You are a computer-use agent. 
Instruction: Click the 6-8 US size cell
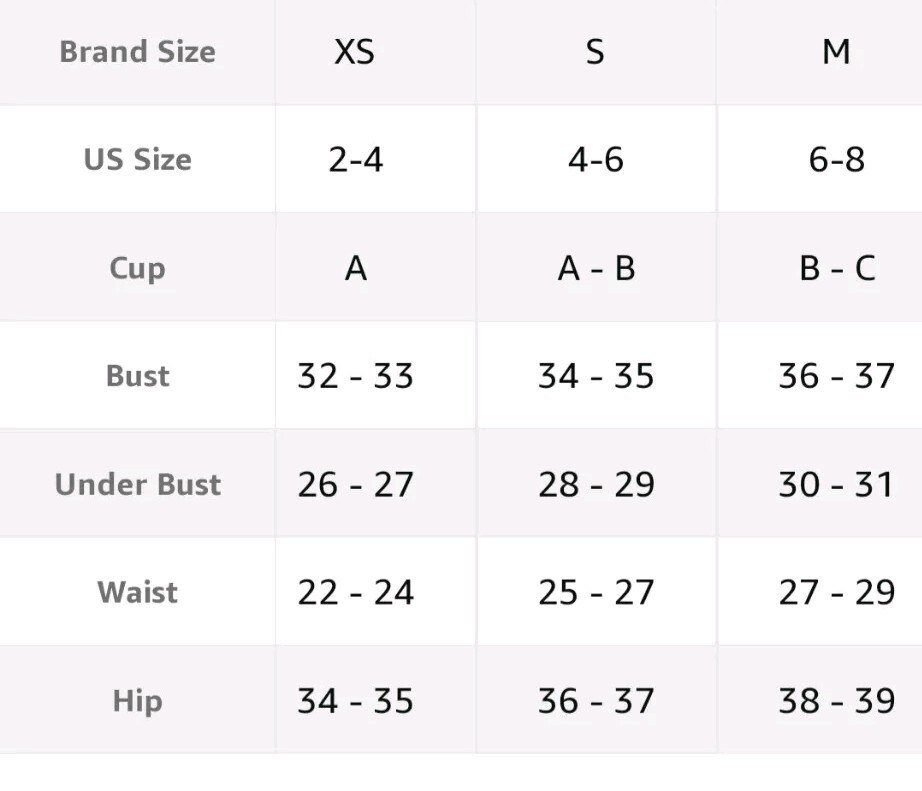[836, 160]
